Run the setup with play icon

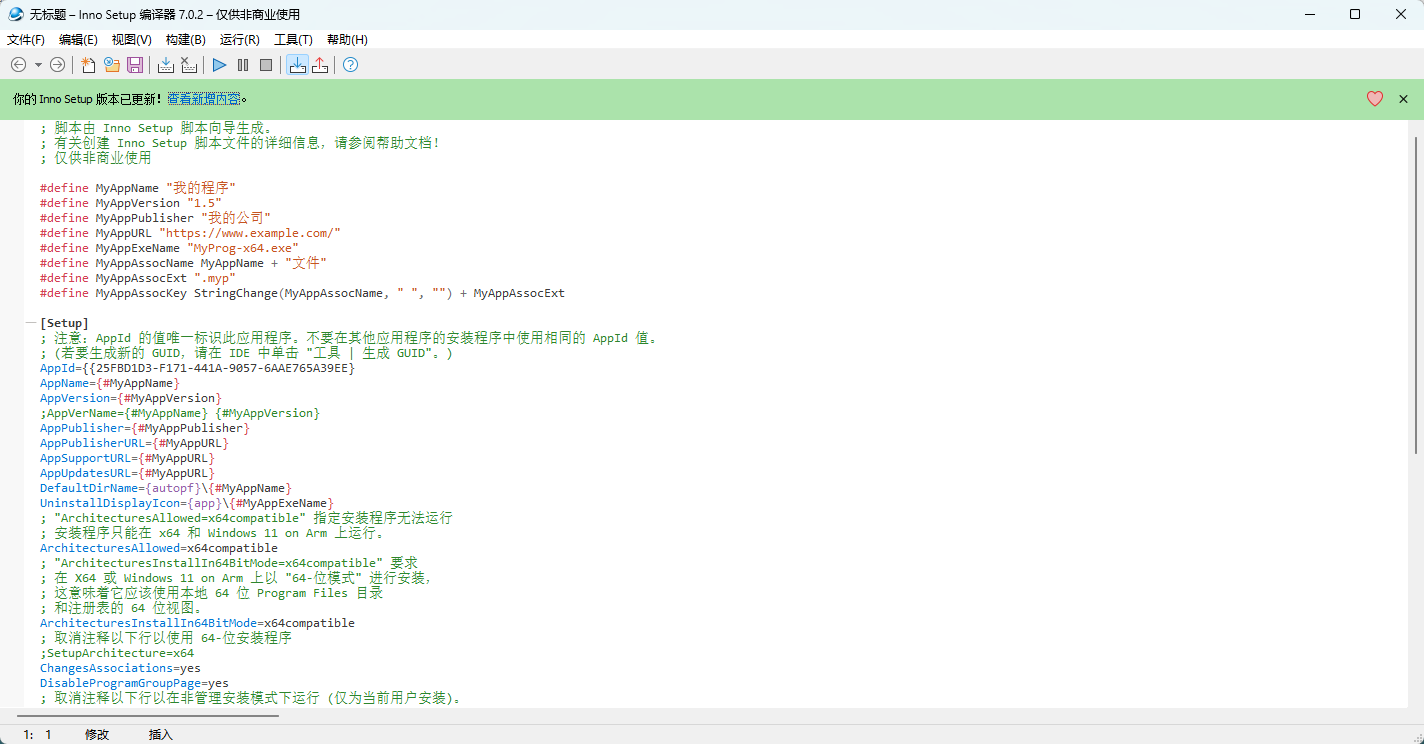pyautogui.click(x=220, y=65)
